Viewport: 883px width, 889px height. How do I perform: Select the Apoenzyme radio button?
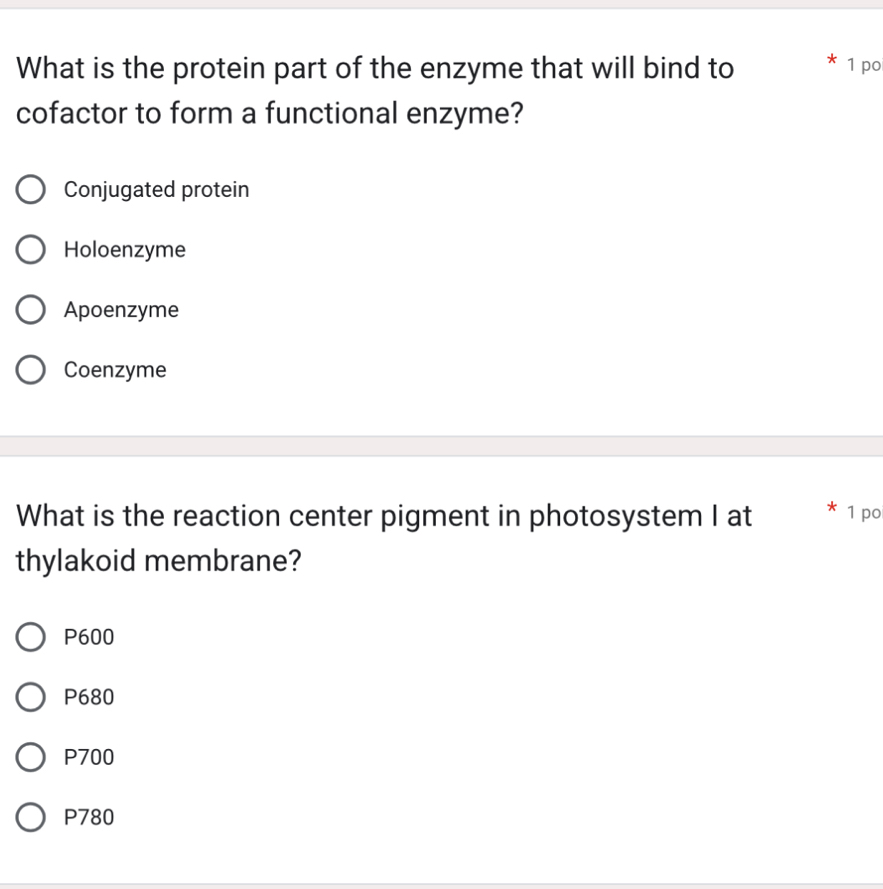click(x=30, y=309)
